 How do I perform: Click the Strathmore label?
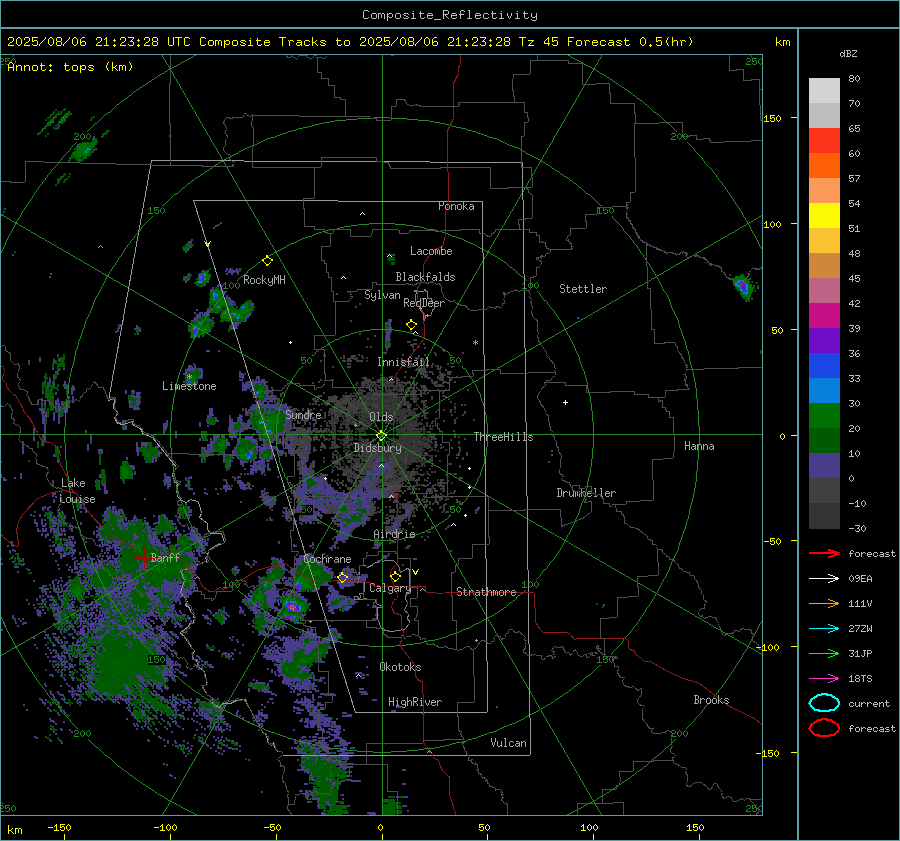[x=486, y=592]
